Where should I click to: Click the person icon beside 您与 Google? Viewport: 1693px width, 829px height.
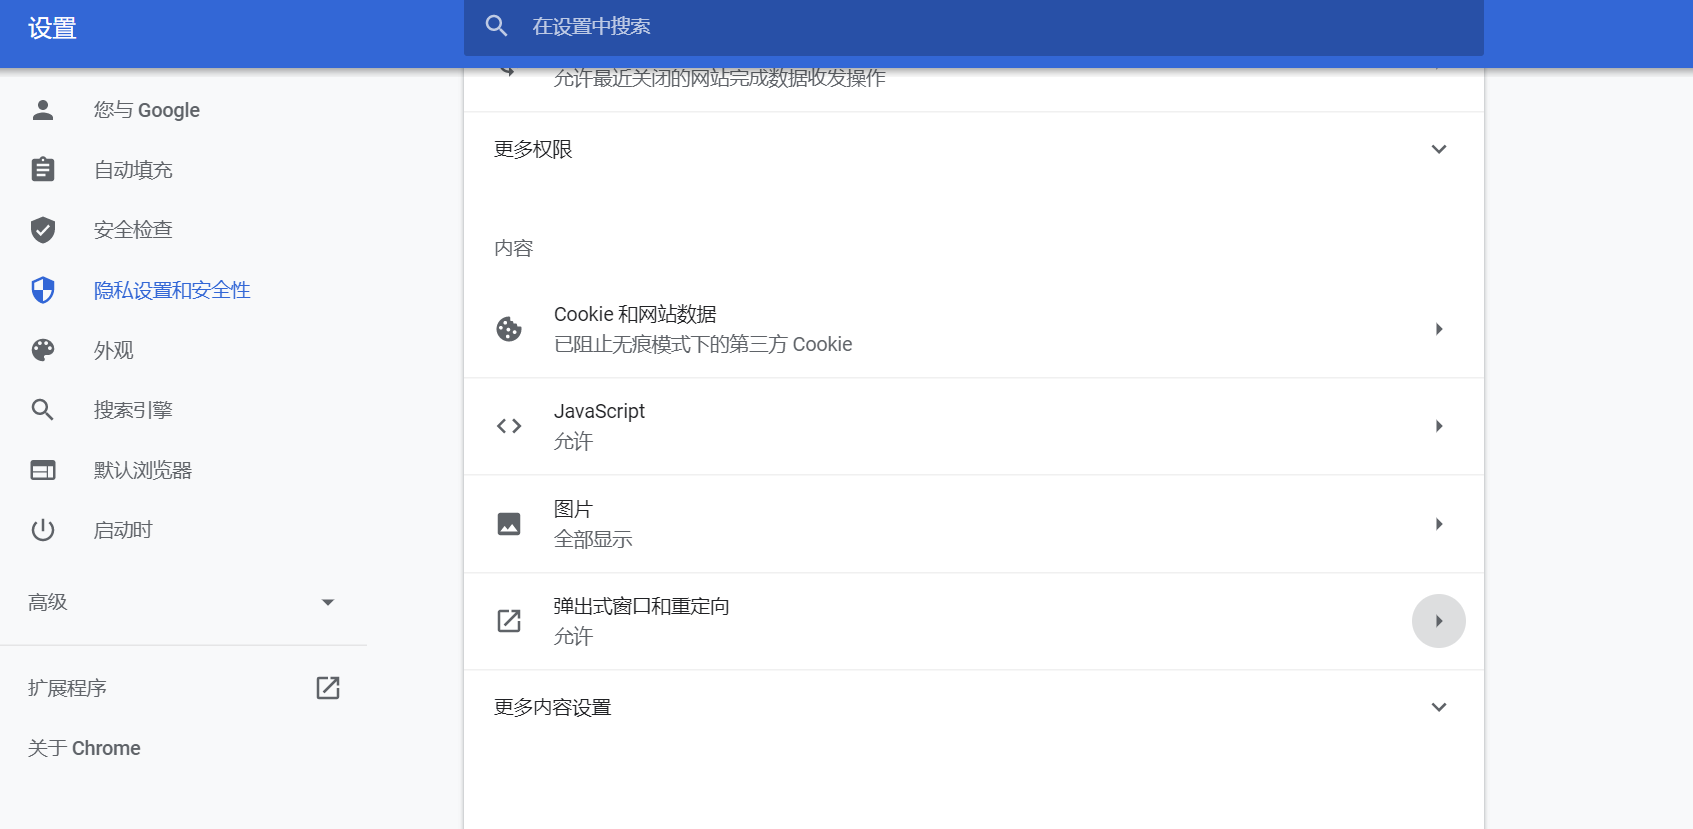point(43,110)
